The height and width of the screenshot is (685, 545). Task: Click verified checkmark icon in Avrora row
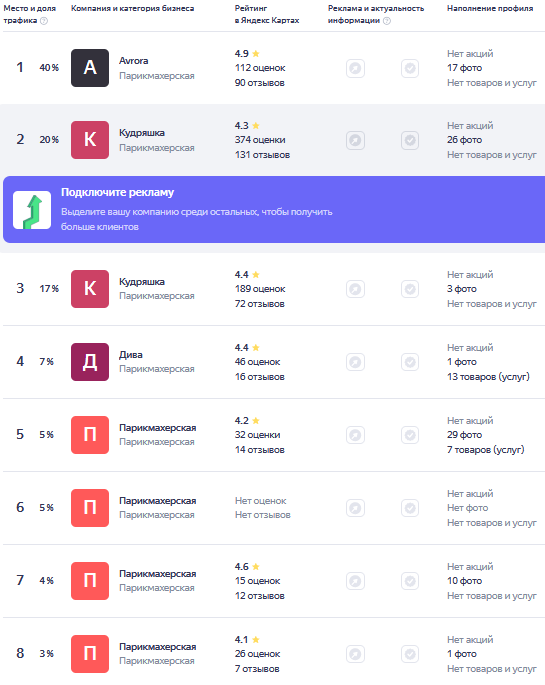(410, 68)
